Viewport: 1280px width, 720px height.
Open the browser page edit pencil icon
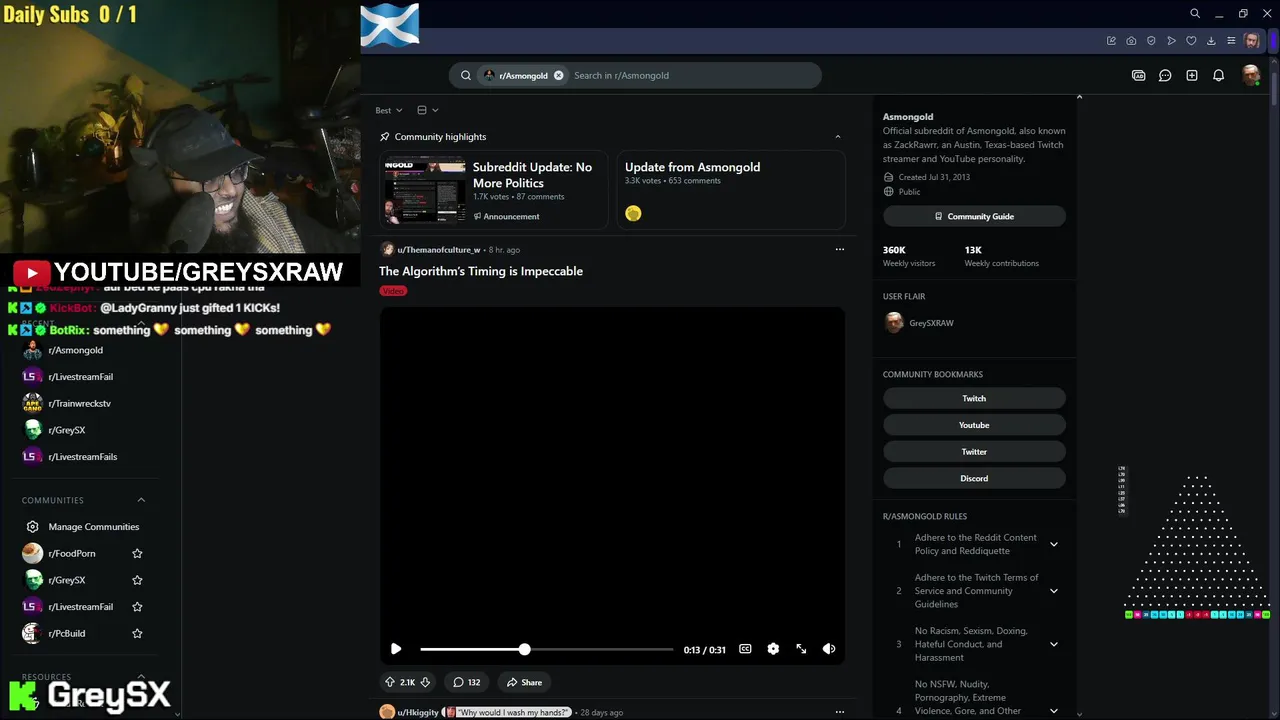[1111, 41]
